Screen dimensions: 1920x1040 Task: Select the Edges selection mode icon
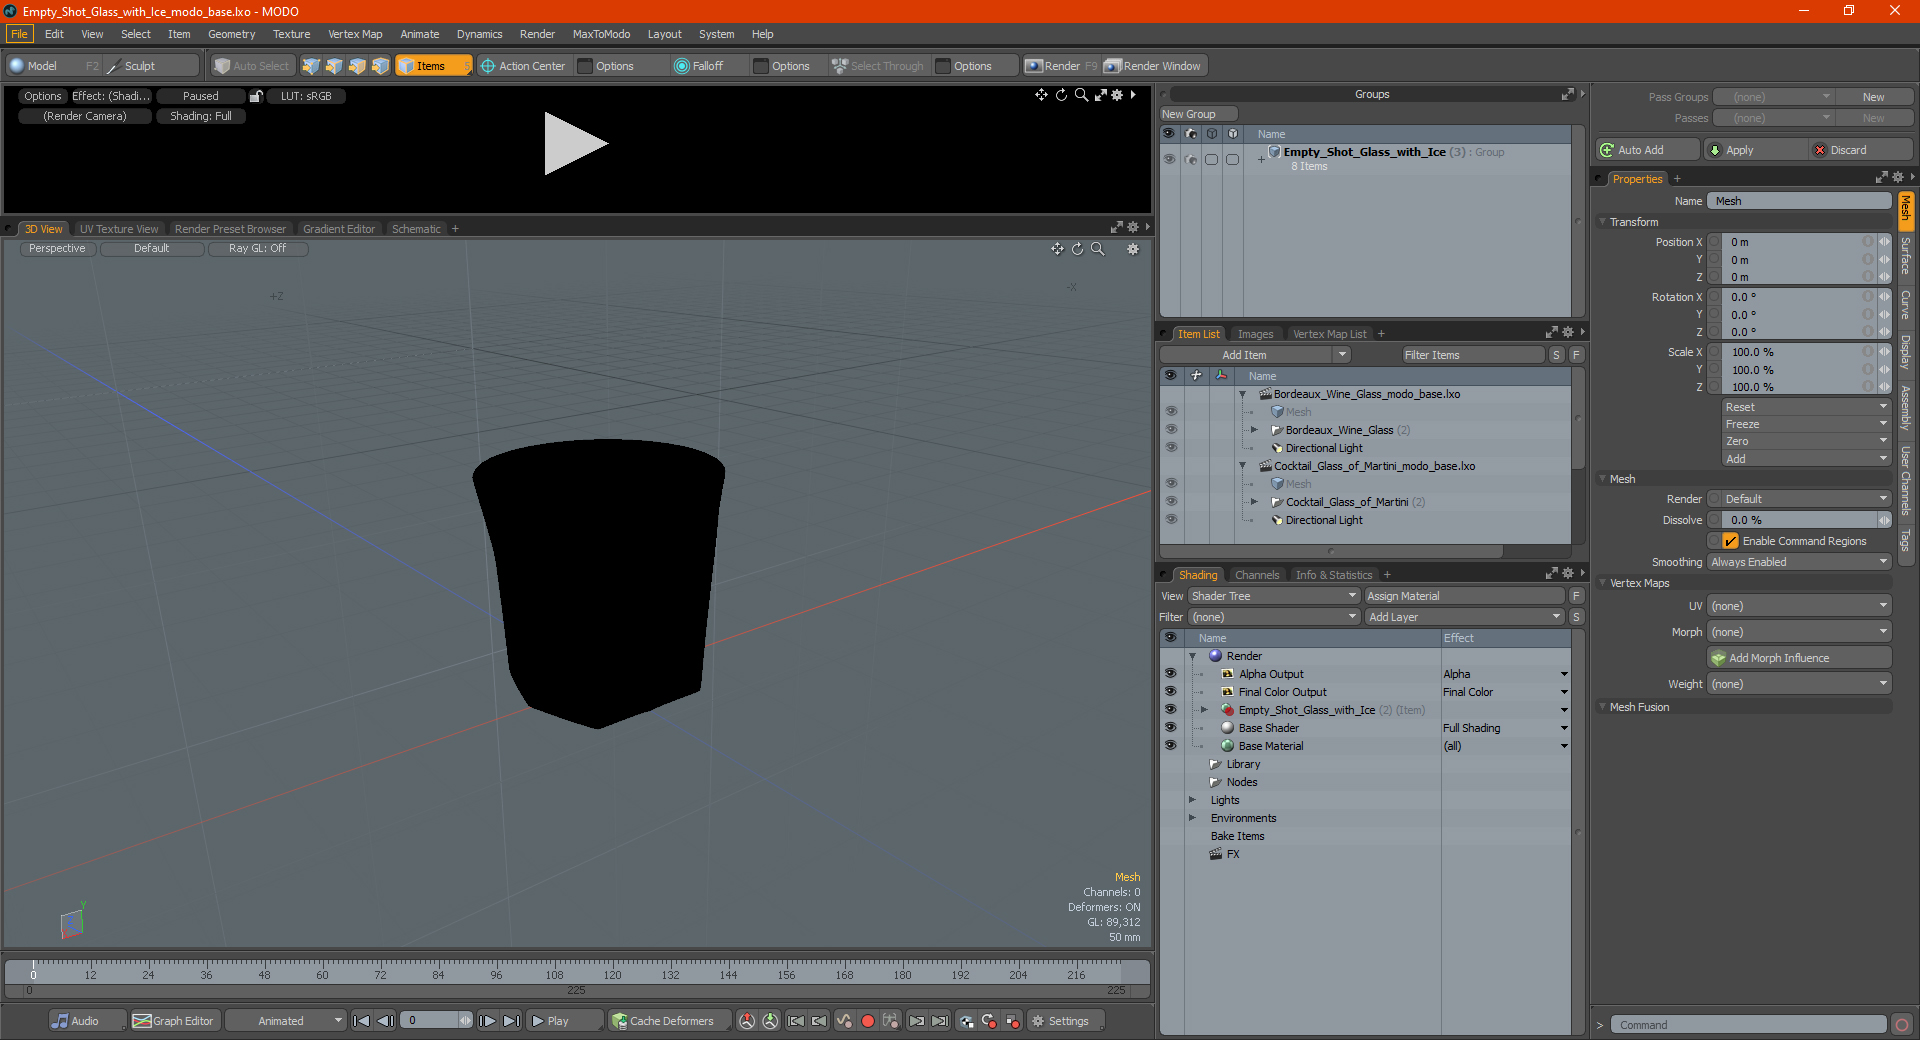coord(334,66)
